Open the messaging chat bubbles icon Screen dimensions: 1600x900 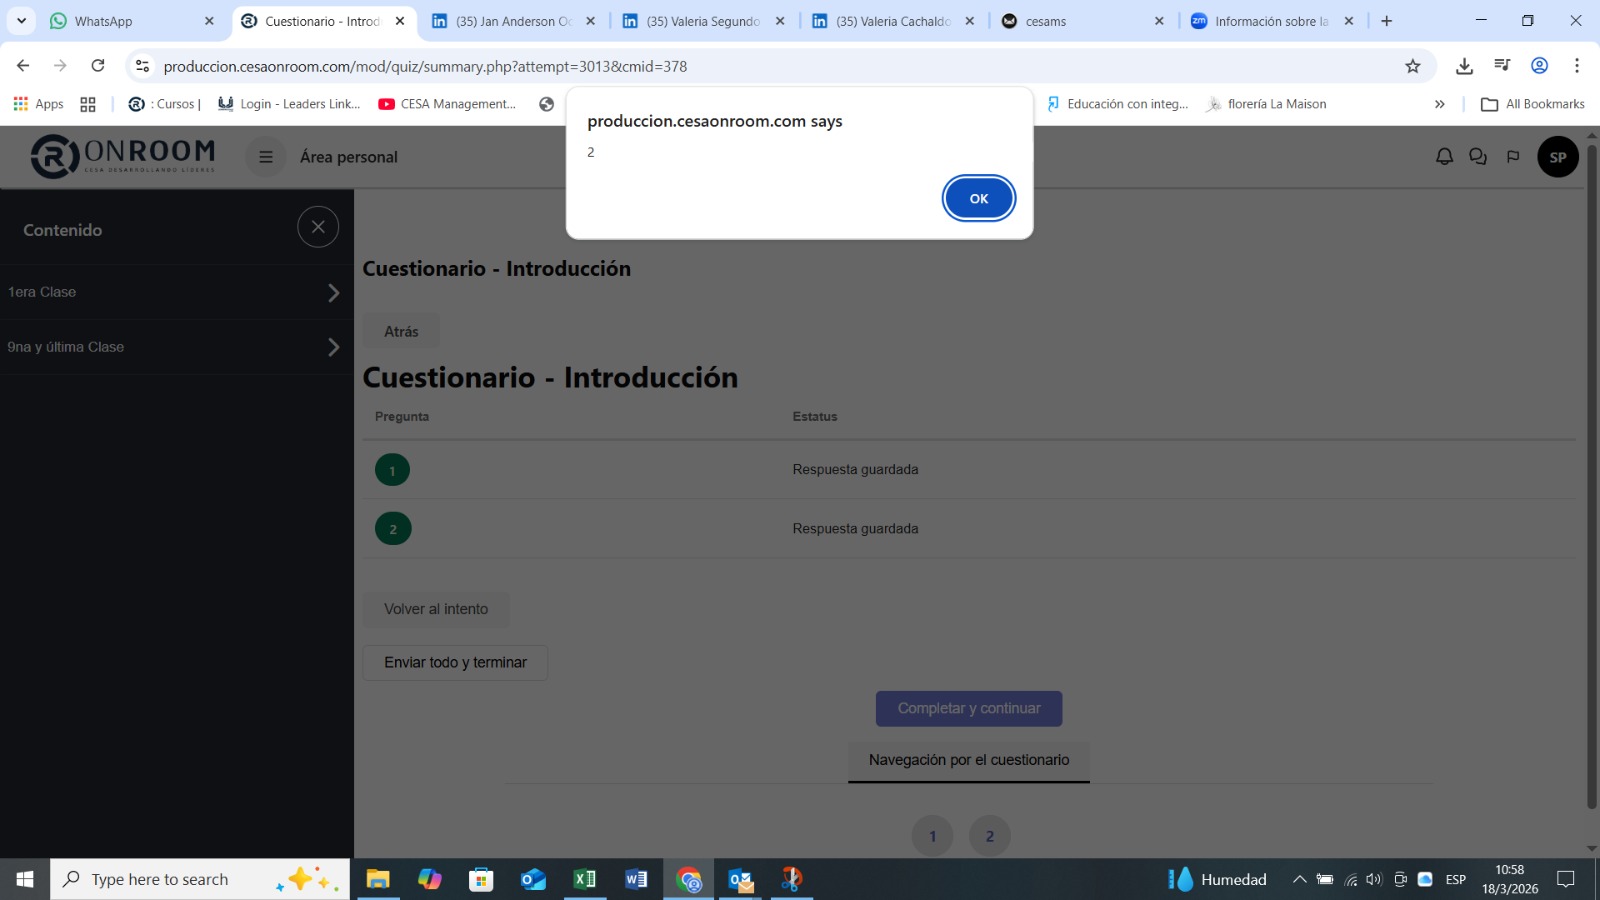(x=1478, y=157)
